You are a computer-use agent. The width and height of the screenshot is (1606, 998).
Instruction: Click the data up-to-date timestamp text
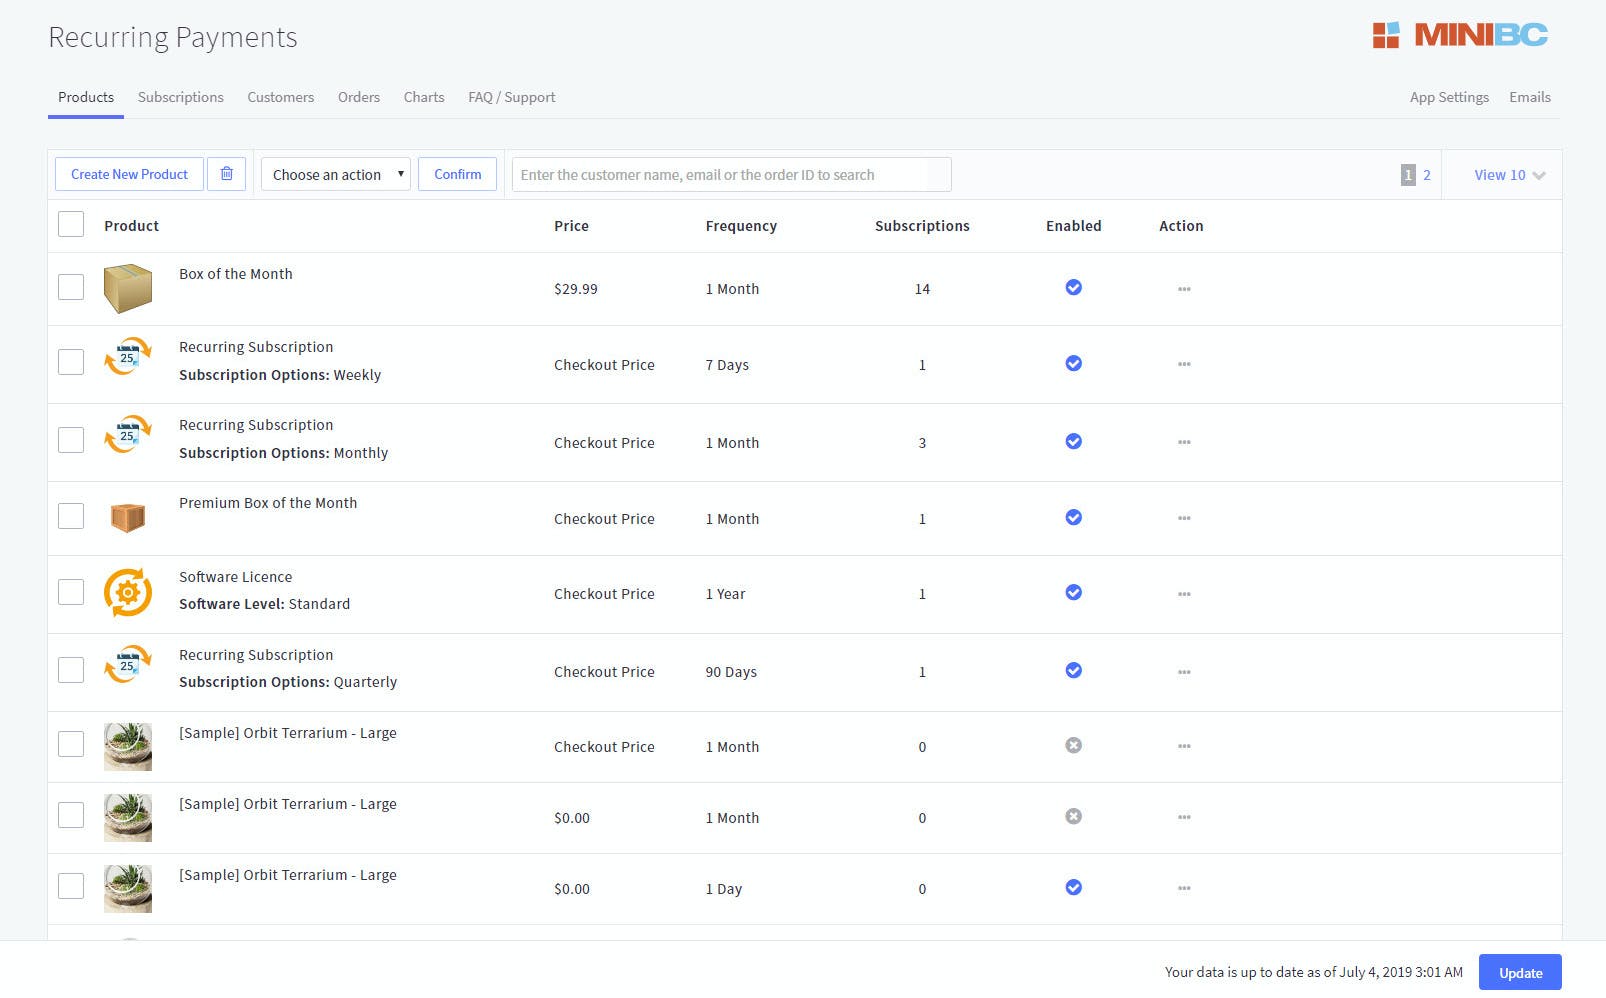[1313, 972]
